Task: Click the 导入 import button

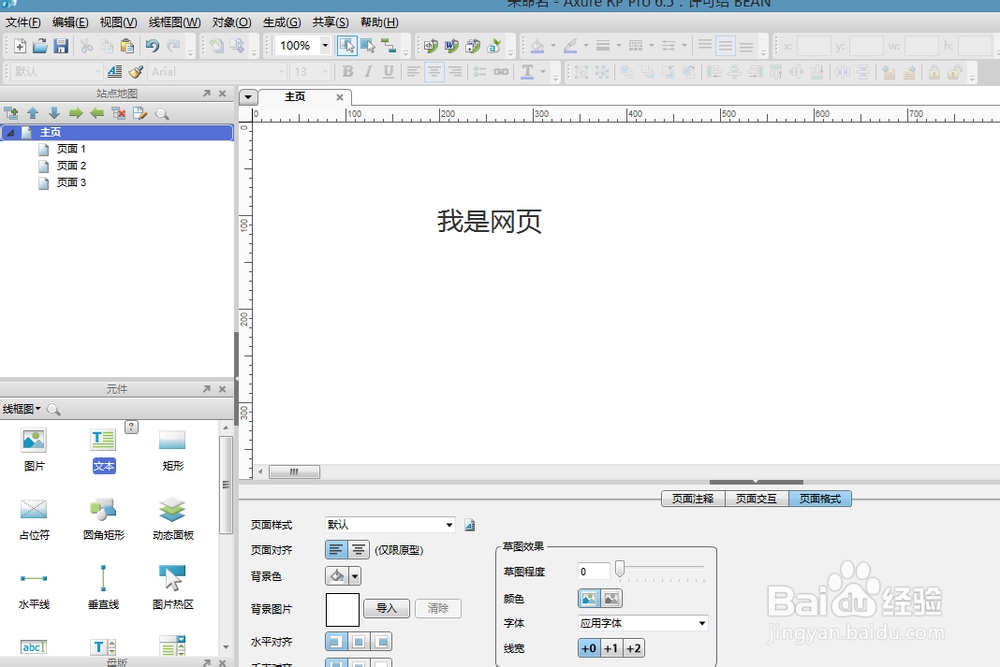Action: tap(386, 608)
